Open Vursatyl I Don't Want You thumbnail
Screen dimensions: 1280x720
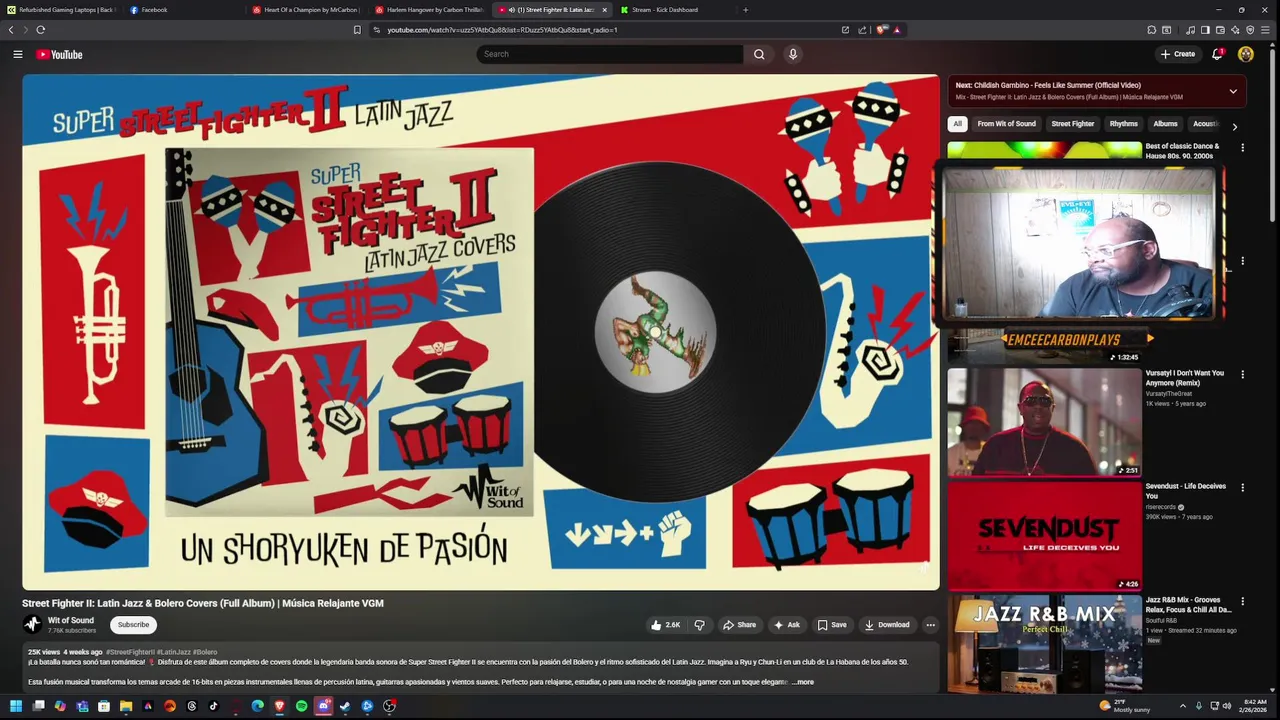tap(1044, 422)
